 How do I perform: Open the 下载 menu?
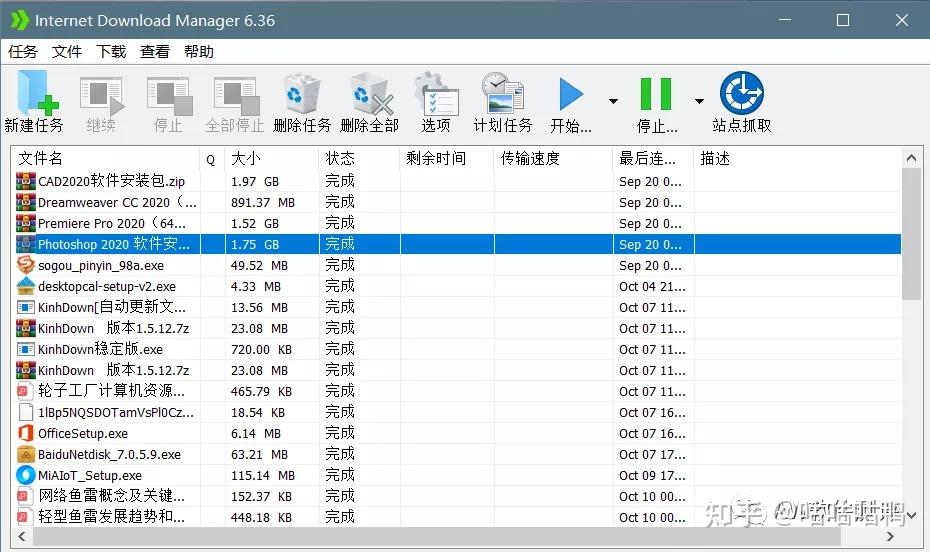point(111,52)
